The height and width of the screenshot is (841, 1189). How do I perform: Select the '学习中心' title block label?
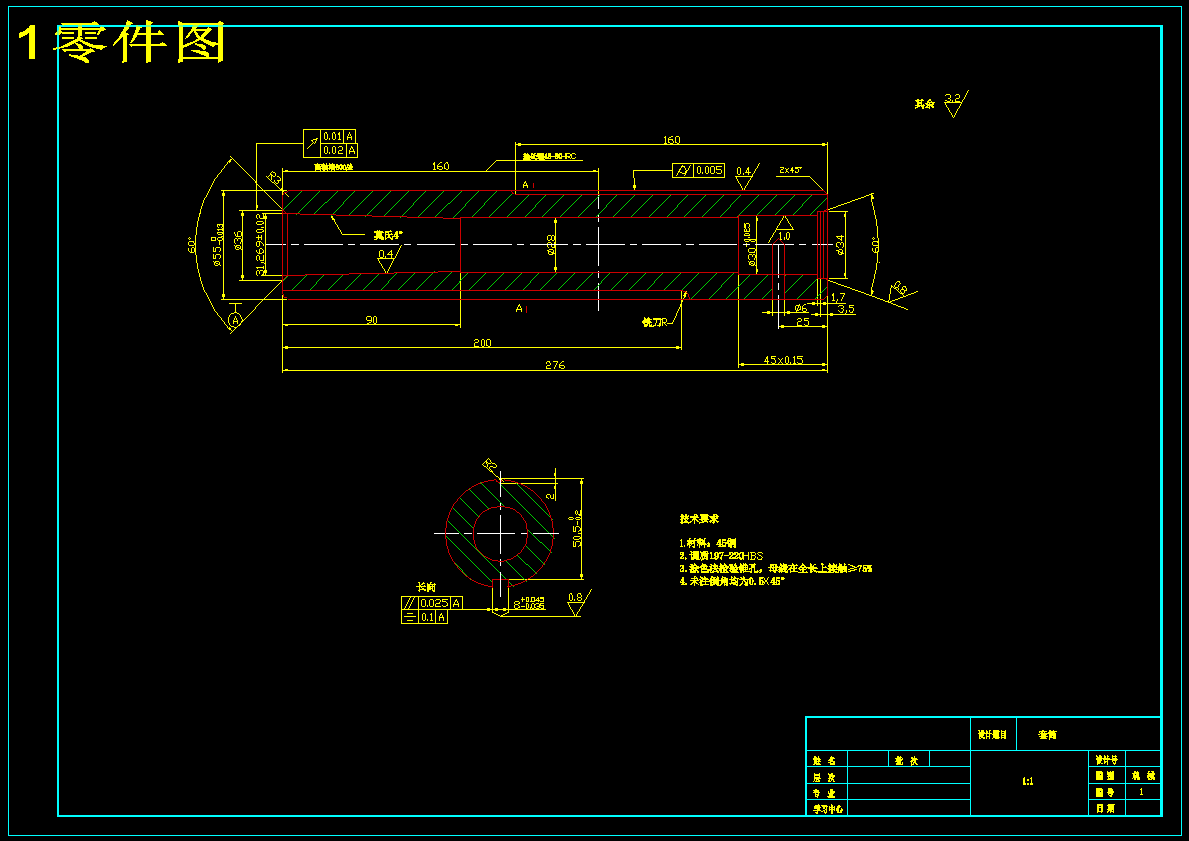tap(828, 809)
